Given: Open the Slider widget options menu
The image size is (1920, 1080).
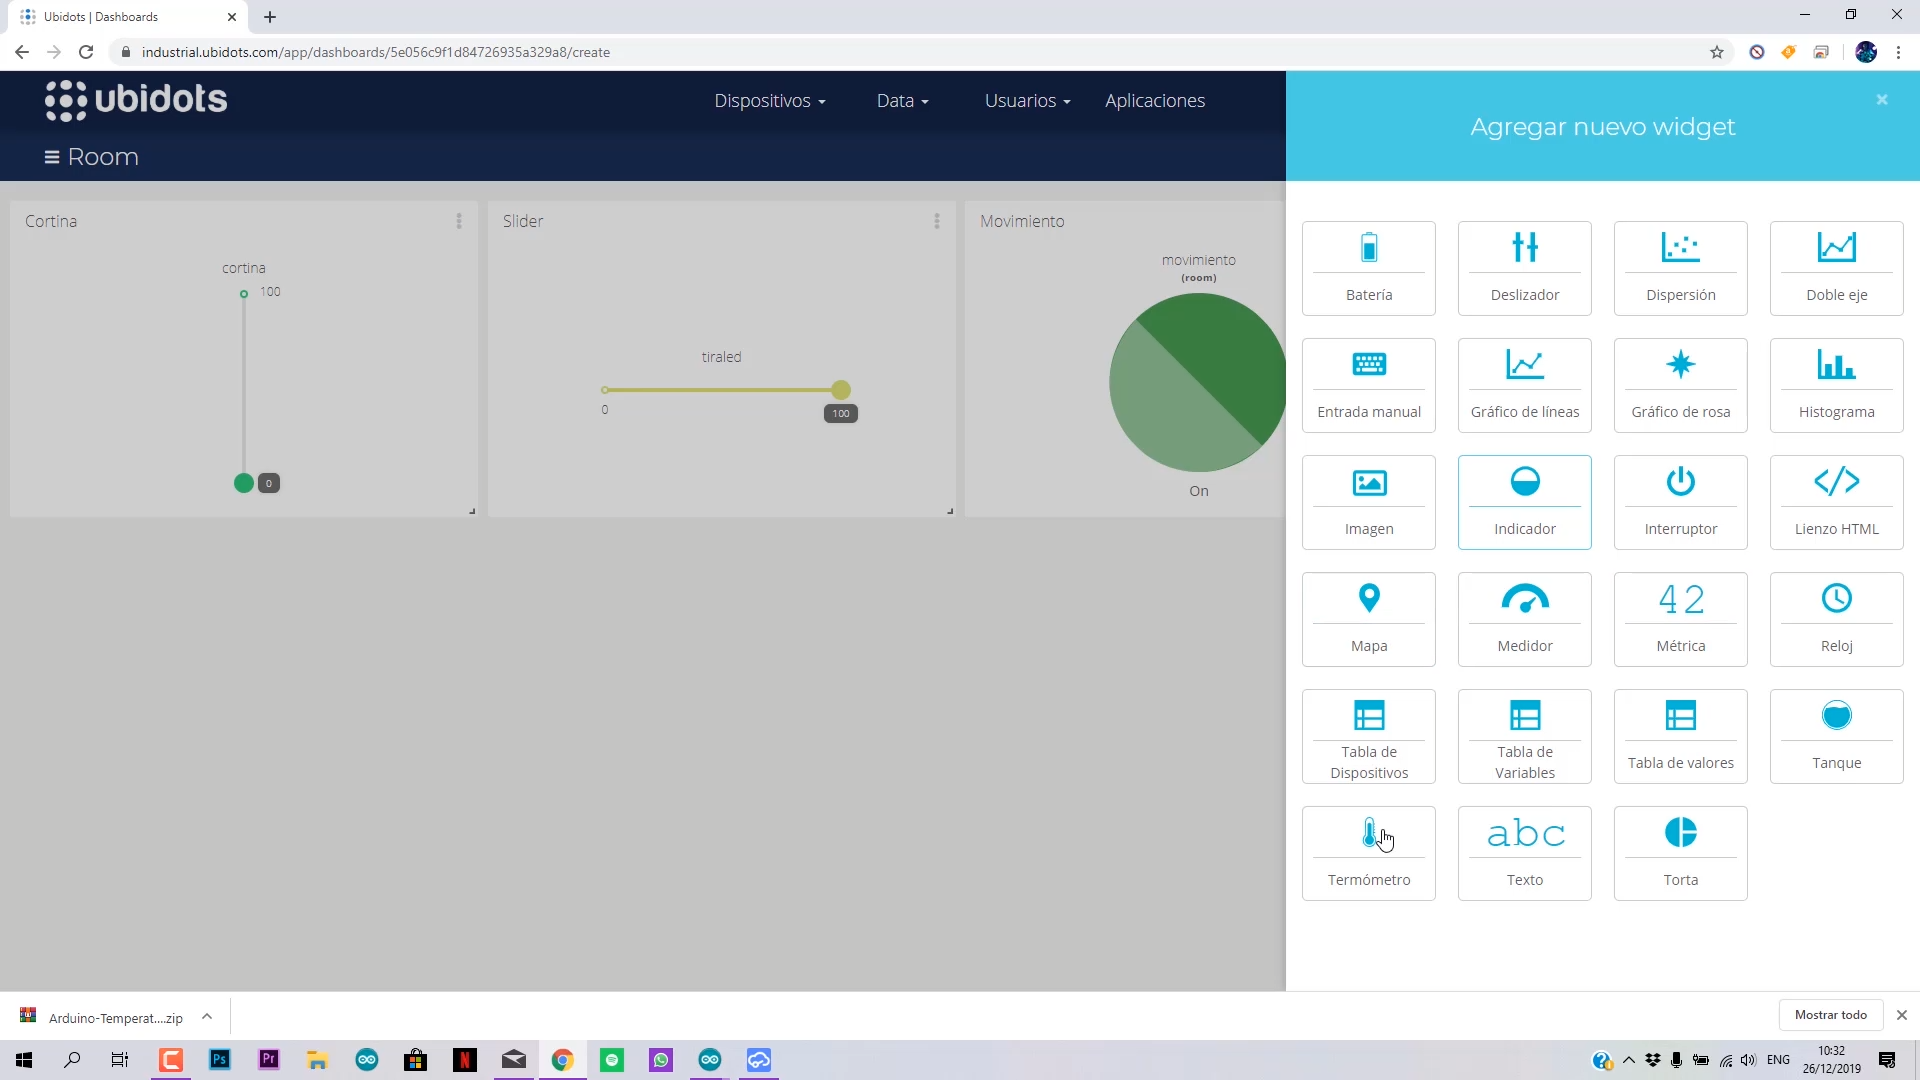Looking at the screenshot, I should coord(937,221).
